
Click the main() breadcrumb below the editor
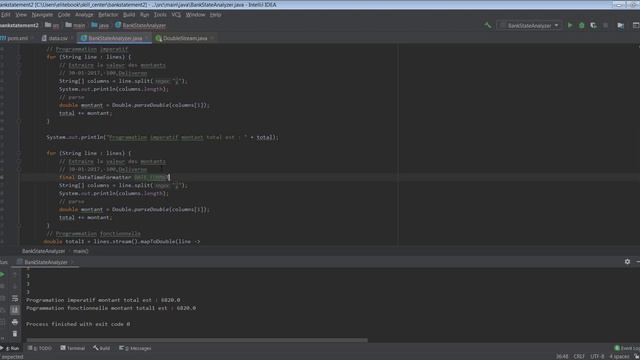(x=81, y=251)
